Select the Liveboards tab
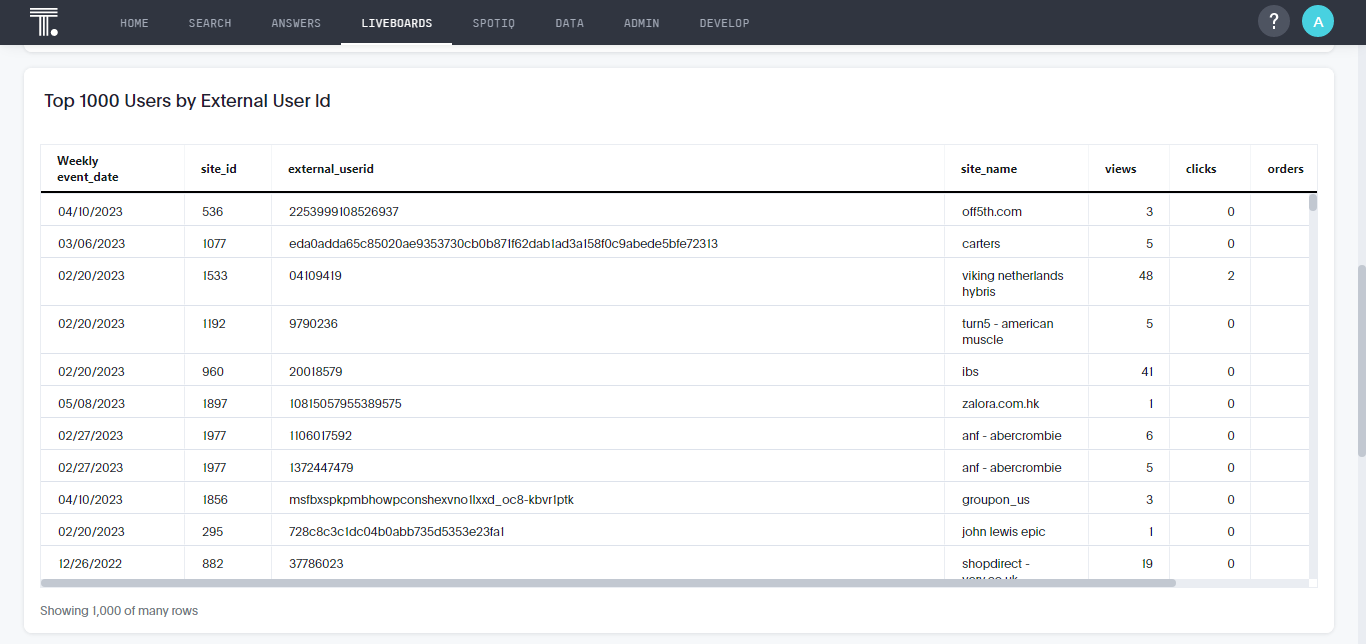 (396, 23)
